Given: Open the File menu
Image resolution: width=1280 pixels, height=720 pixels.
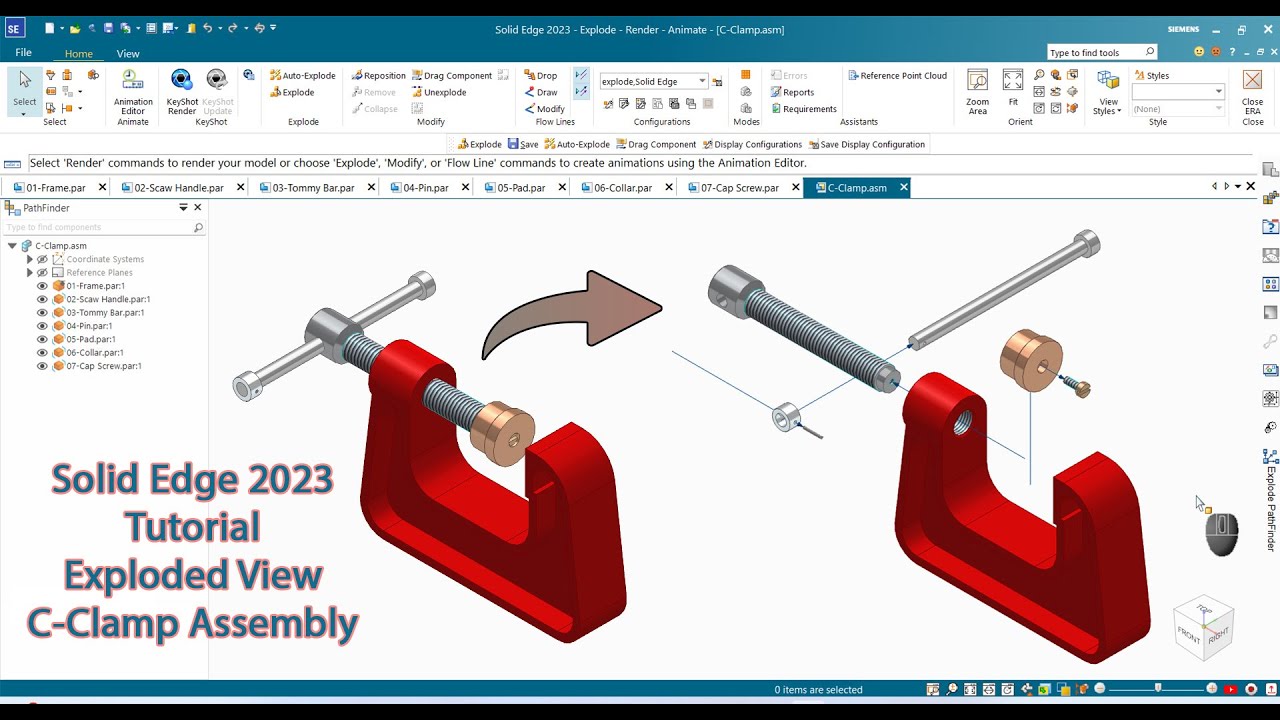Looking at the screenshot, I should (x=23, y=52).
